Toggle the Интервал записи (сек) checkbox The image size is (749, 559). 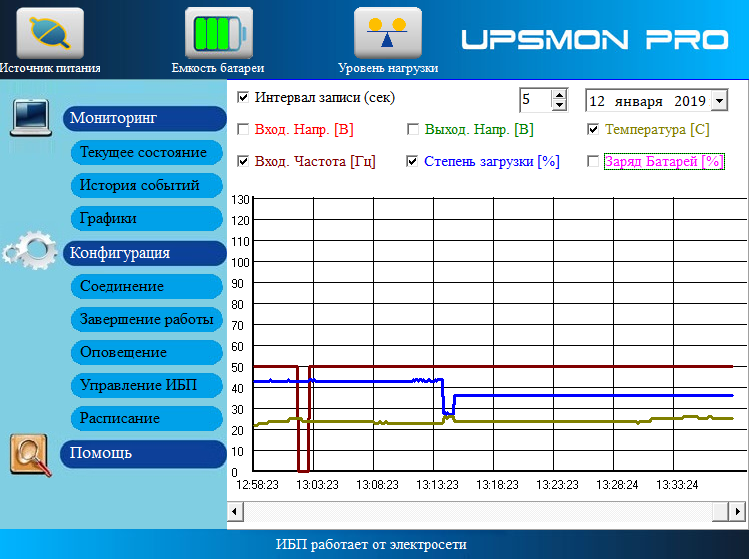point(243,97)
